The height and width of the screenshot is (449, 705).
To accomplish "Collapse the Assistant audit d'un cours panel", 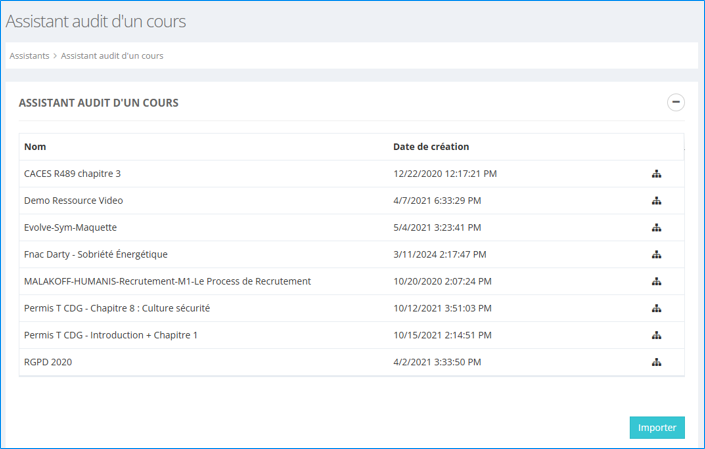I will coord(676,102).
